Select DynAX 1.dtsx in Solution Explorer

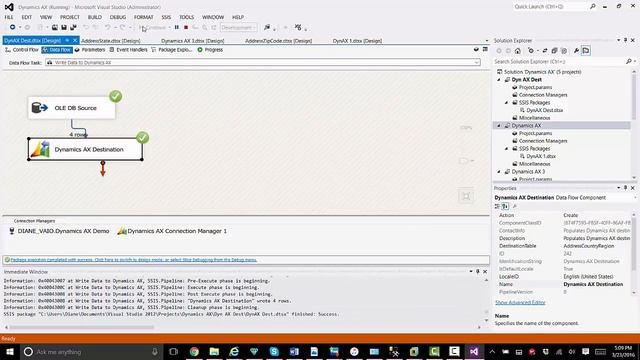pyautogui.click(x=540, y=156)
